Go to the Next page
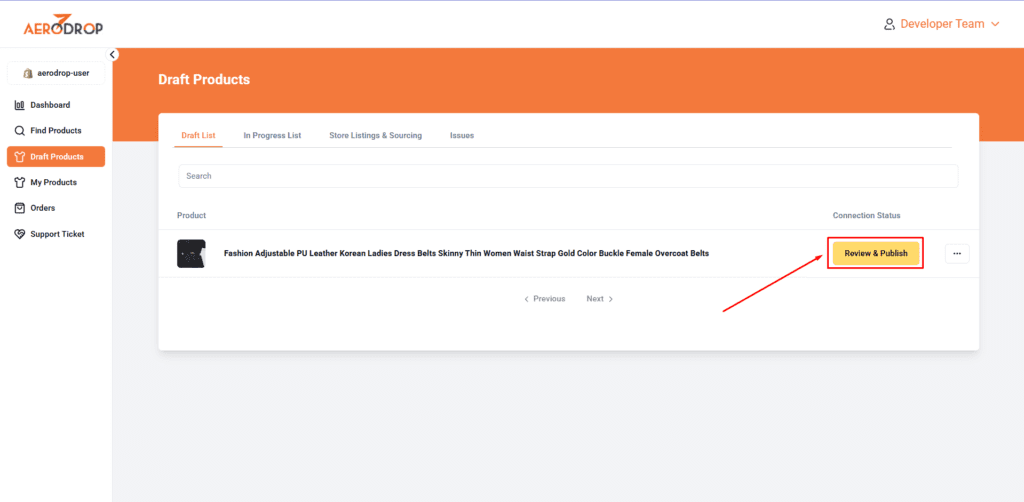The height and width of the screenshot is (502, 1024). [x=599, y=299]
